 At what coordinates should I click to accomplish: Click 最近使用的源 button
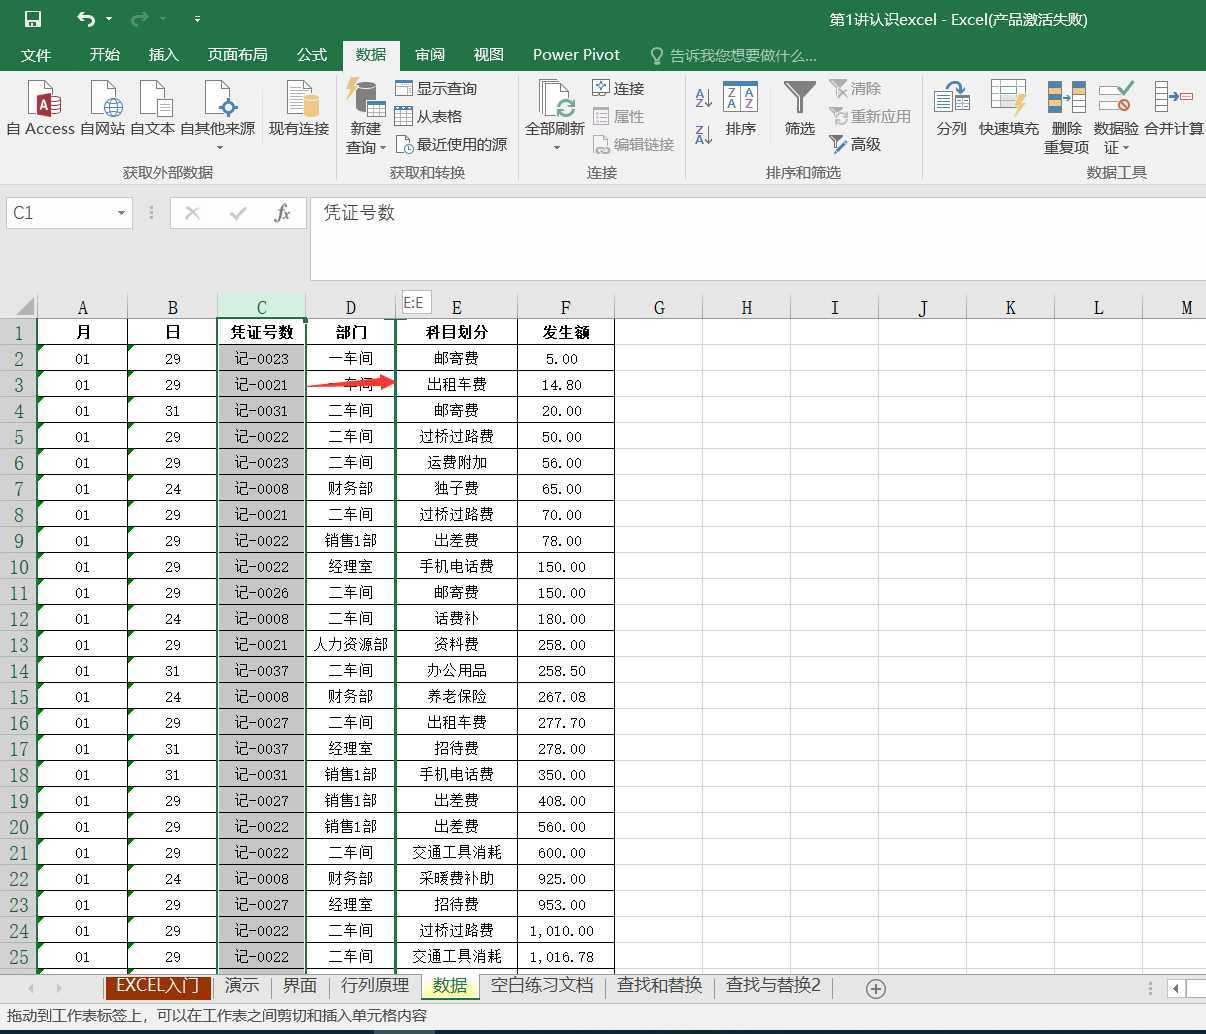[452, 144]
